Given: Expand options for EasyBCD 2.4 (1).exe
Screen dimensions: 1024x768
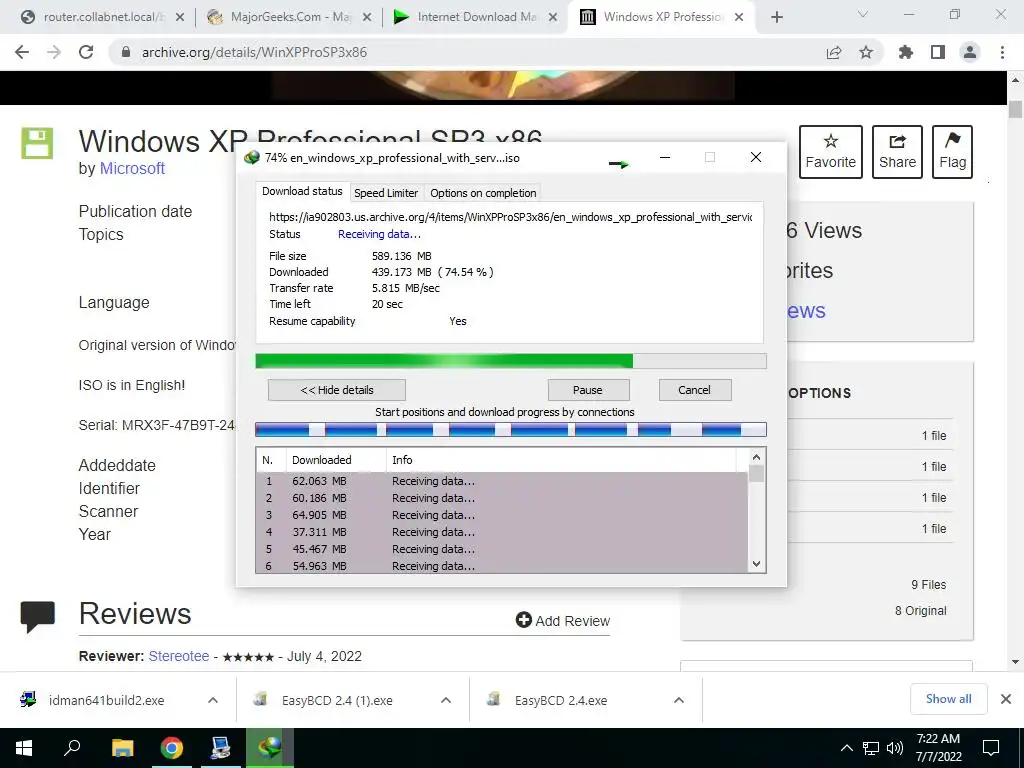Looking at the screenshot, I should click(446, 700).
